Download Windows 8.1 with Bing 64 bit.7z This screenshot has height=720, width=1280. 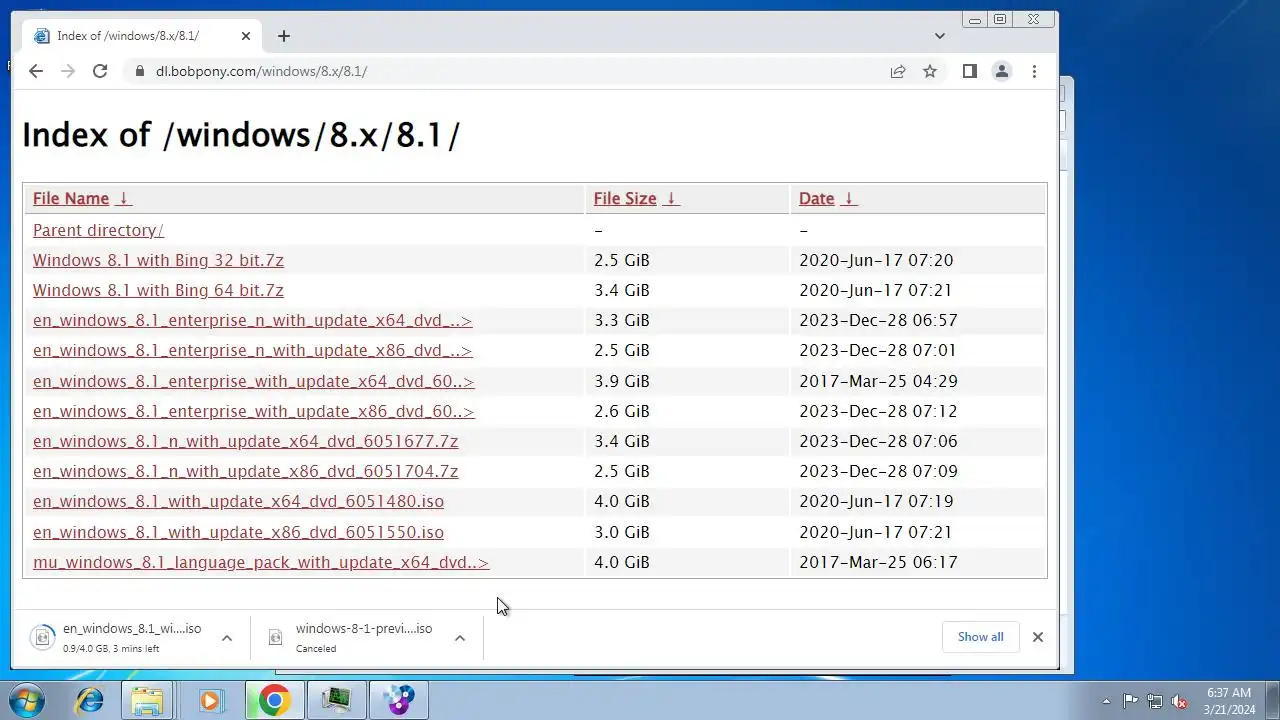158,290
